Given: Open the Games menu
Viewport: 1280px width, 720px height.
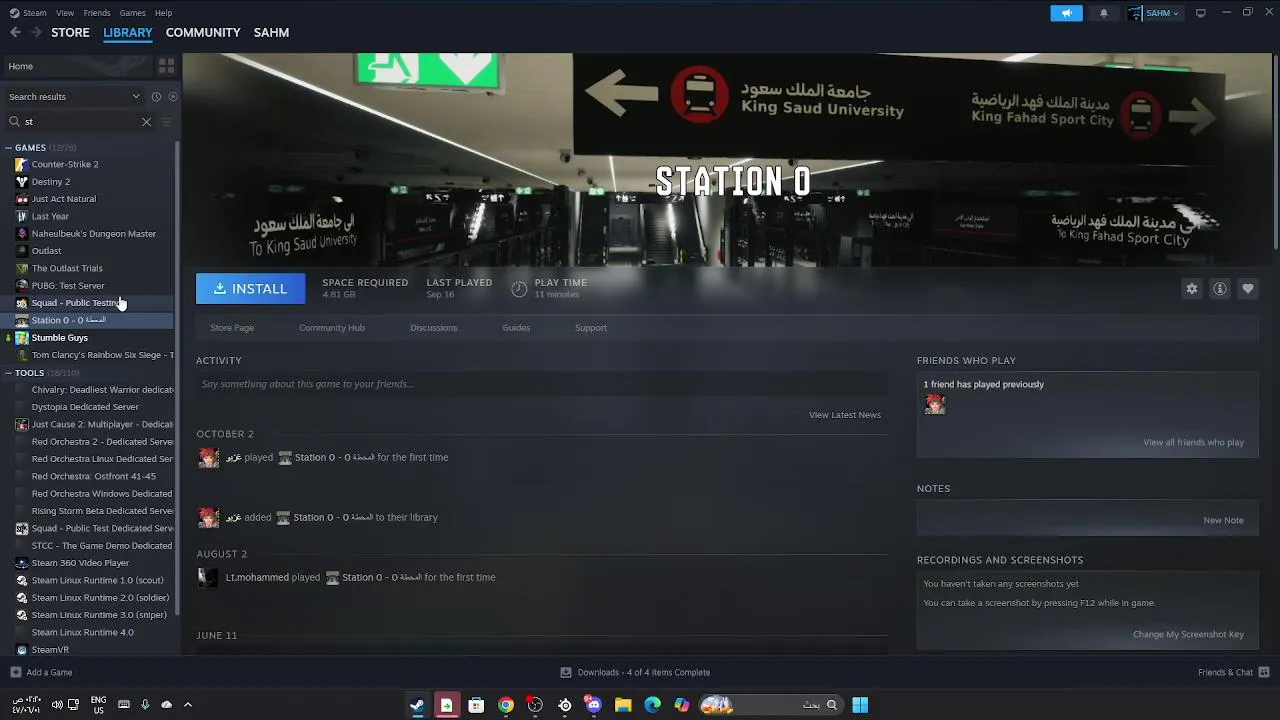Looking at the screenshot, I should [x=132, y=13].
